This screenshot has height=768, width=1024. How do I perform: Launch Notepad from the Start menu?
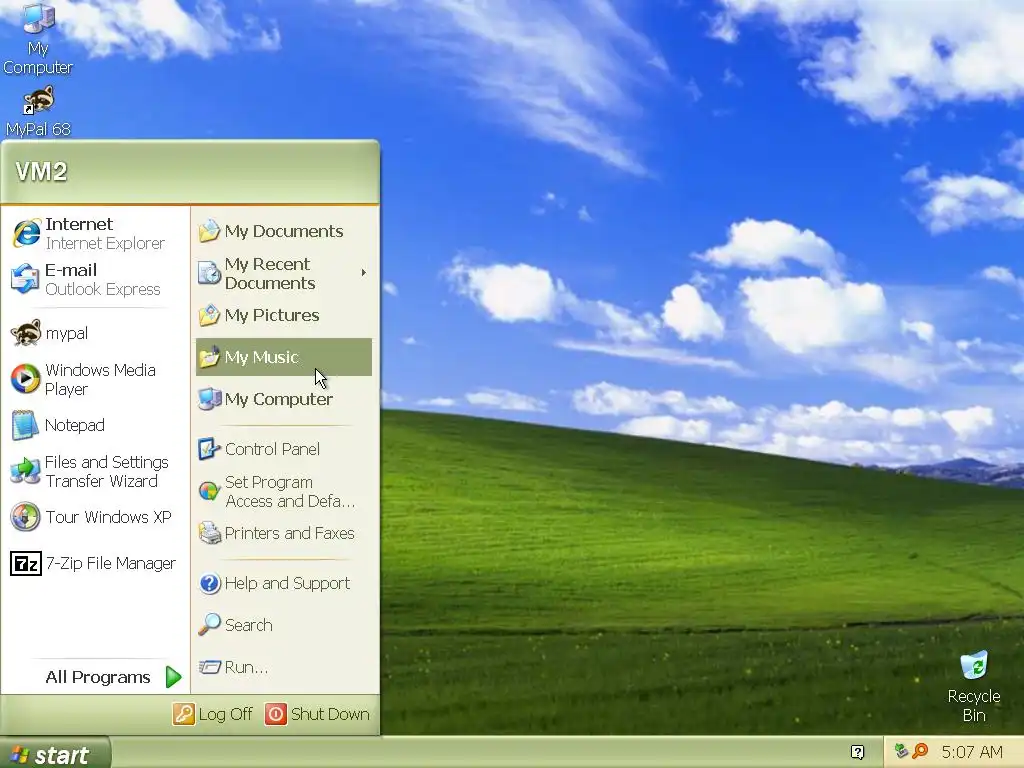95,425
